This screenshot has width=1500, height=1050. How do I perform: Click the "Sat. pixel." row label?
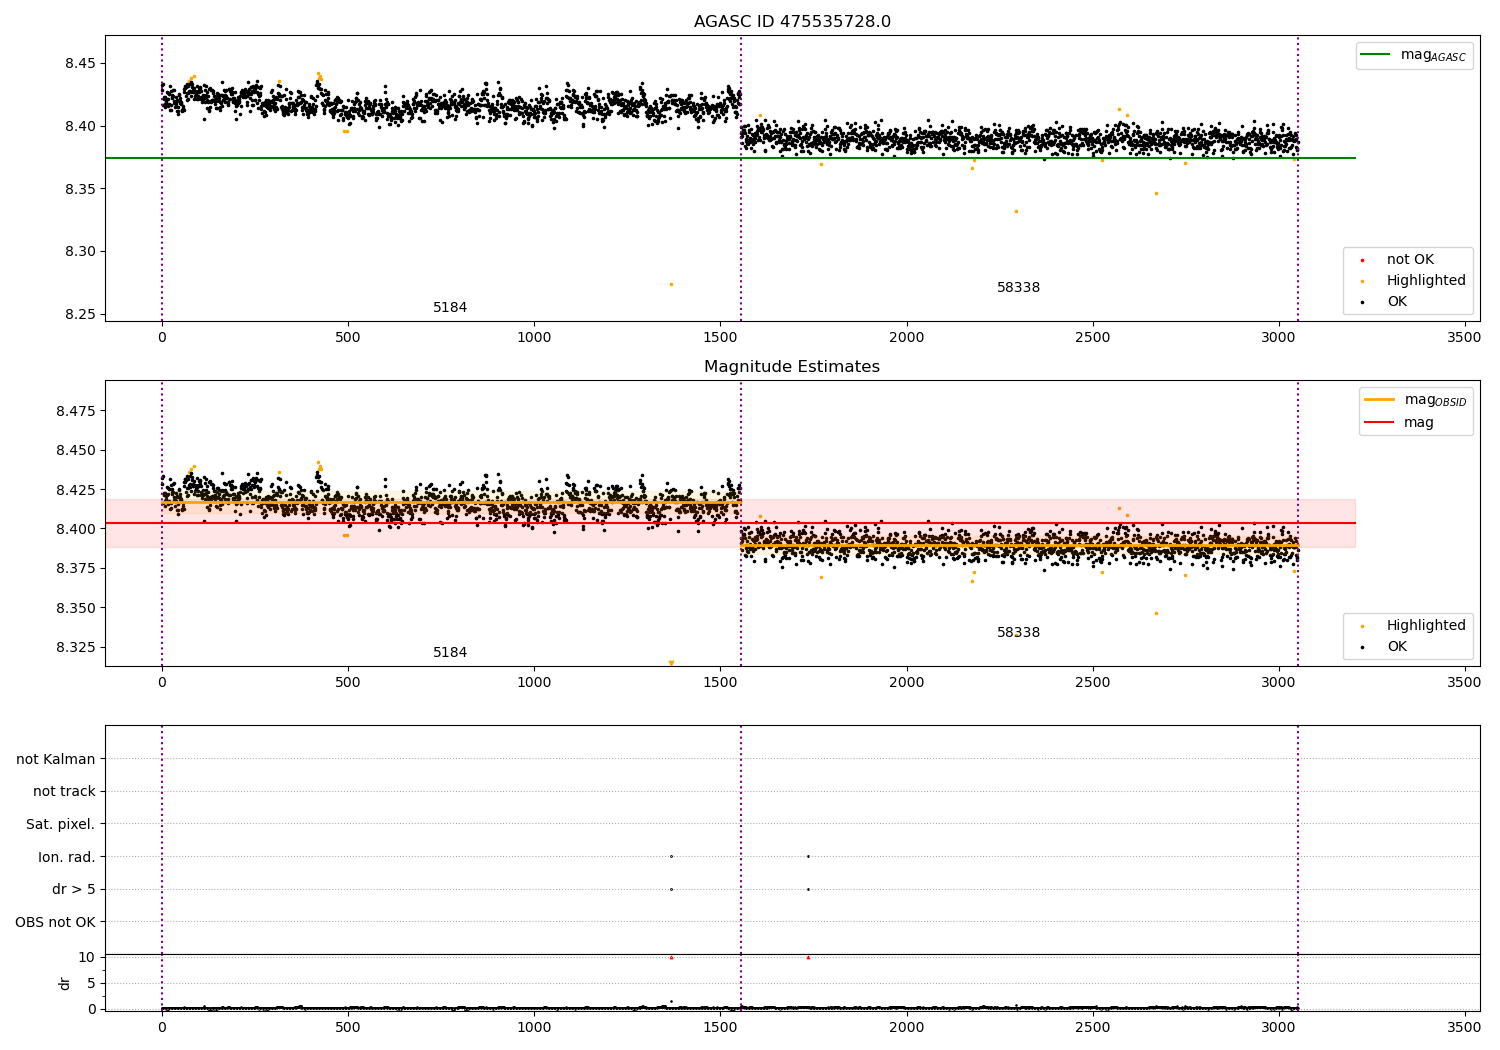(61, 825)
